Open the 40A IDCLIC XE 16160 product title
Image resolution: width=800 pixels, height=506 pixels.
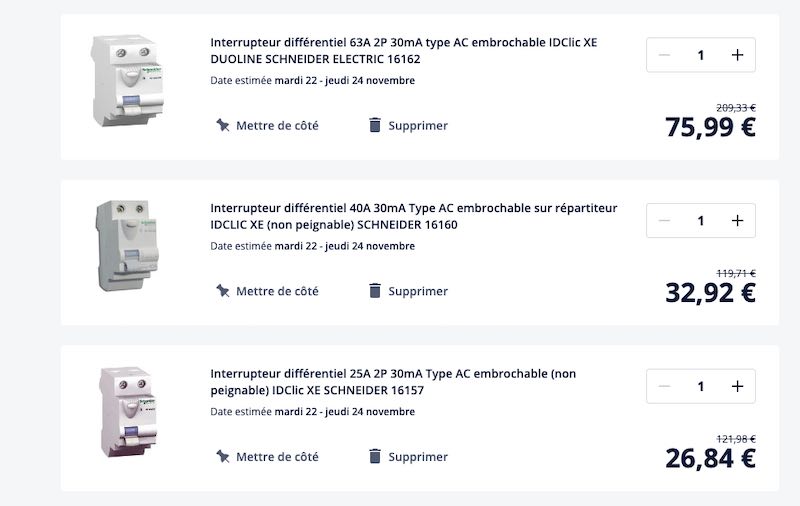click(414, 216)
